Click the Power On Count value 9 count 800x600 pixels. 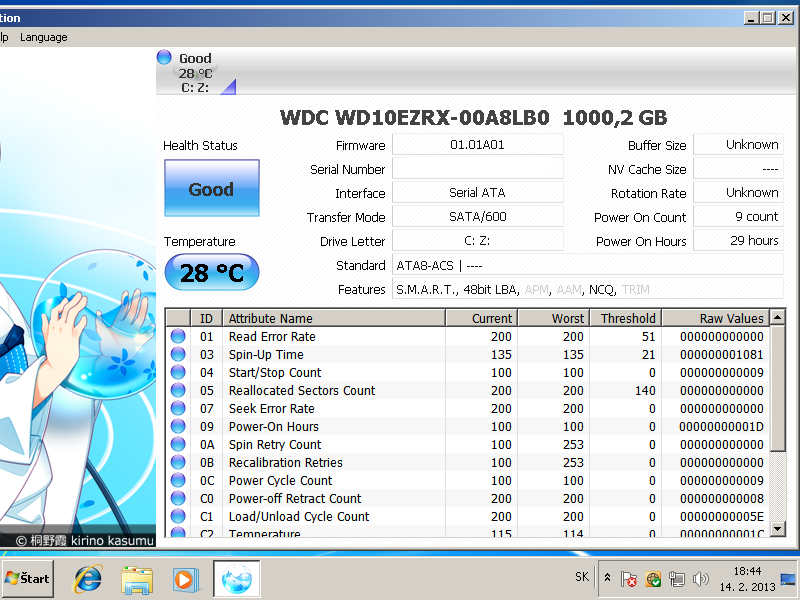738,216
